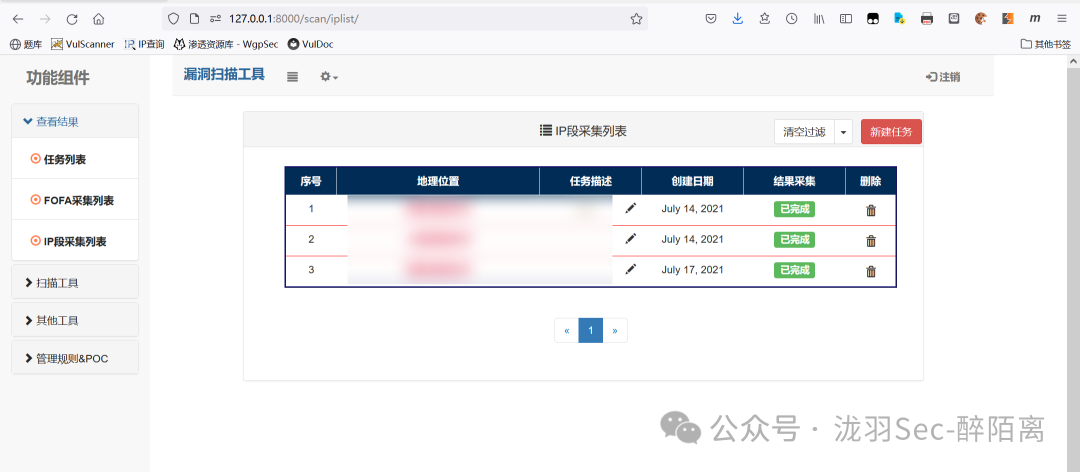
Task: Expand the 其他工具 sidebar section
Action: tap(75, 320)
